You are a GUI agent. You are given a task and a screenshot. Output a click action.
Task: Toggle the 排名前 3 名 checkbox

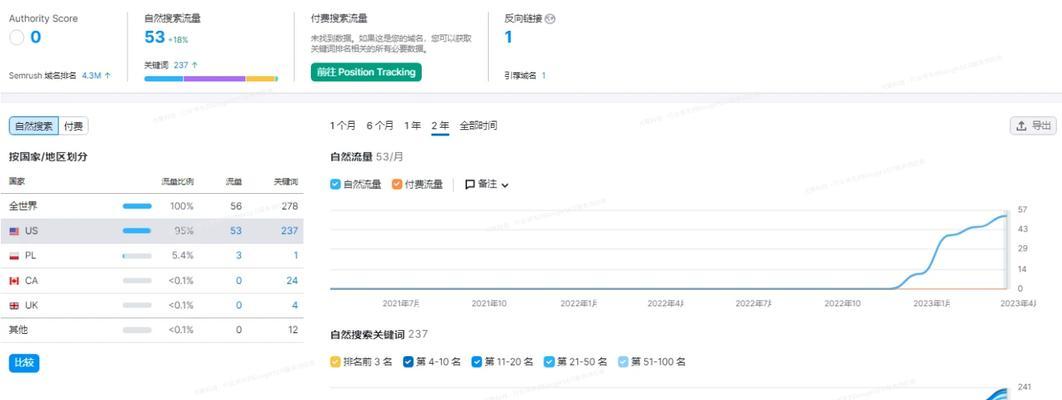coord(335,362)
